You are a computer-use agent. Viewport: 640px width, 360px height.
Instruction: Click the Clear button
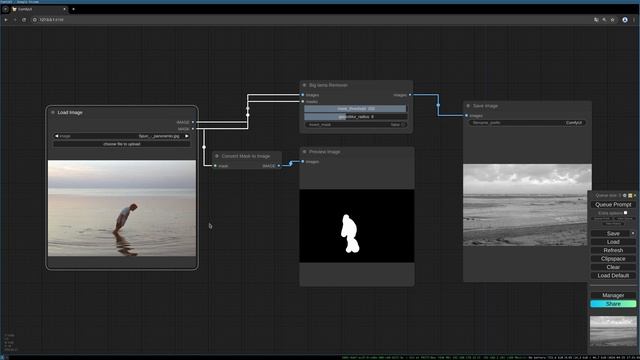tap(613, 267)
